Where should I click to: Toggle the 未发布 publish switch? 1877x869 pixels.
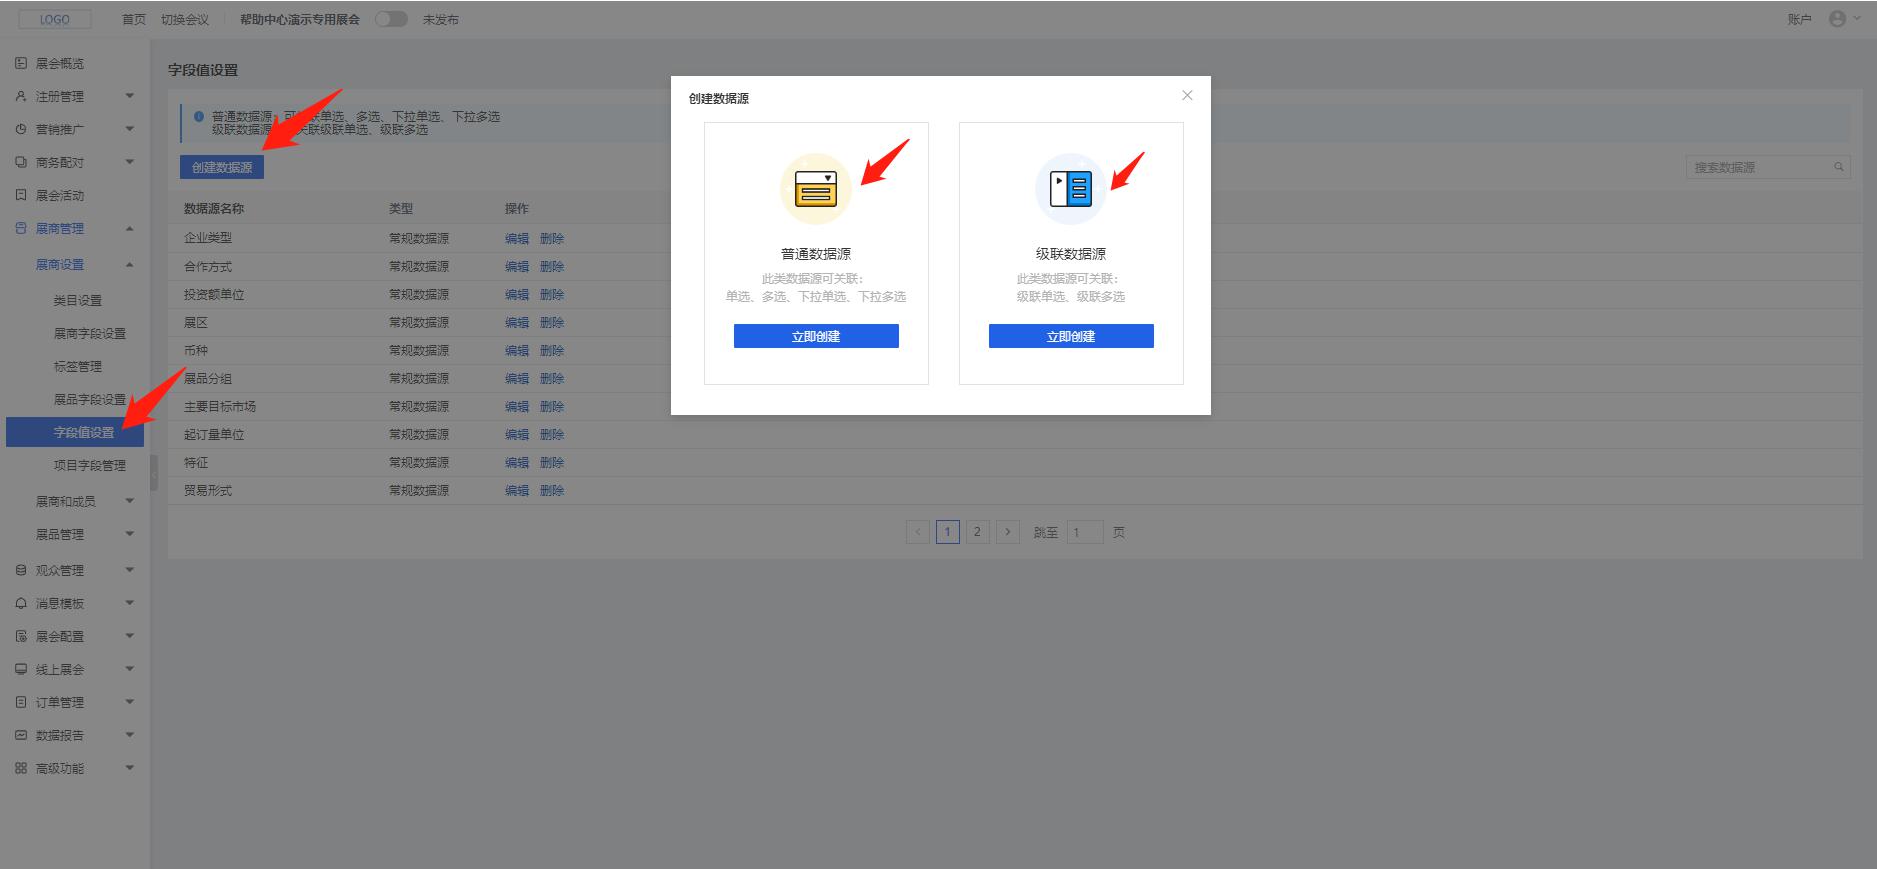click(391, 19)
